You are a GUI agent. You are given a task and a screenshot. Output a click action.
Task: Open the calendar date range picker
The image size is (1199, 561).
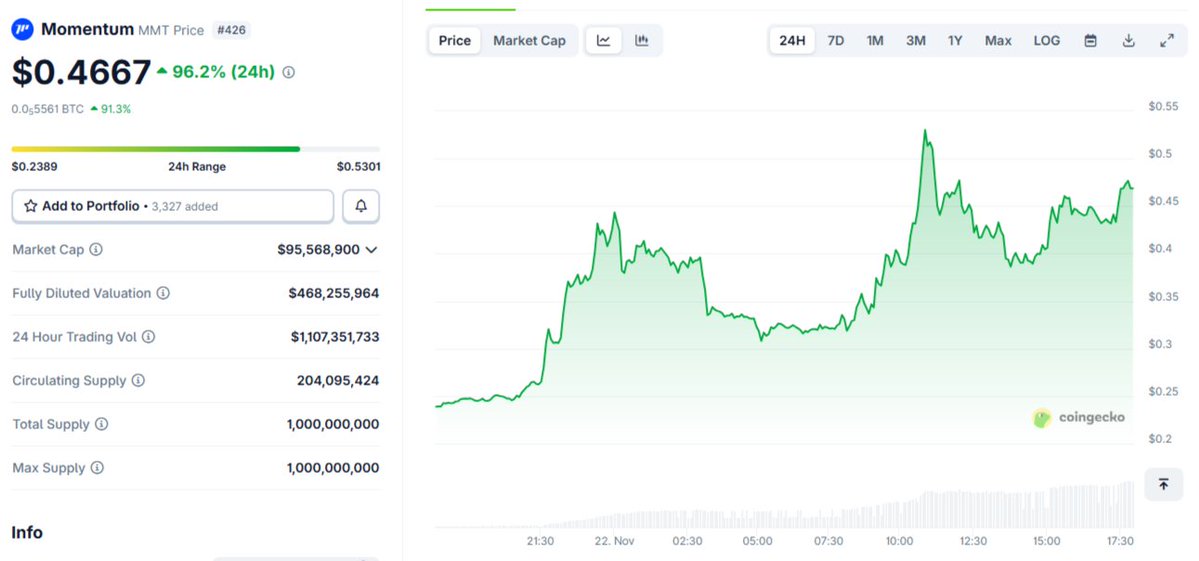[x=1091, y=41]
